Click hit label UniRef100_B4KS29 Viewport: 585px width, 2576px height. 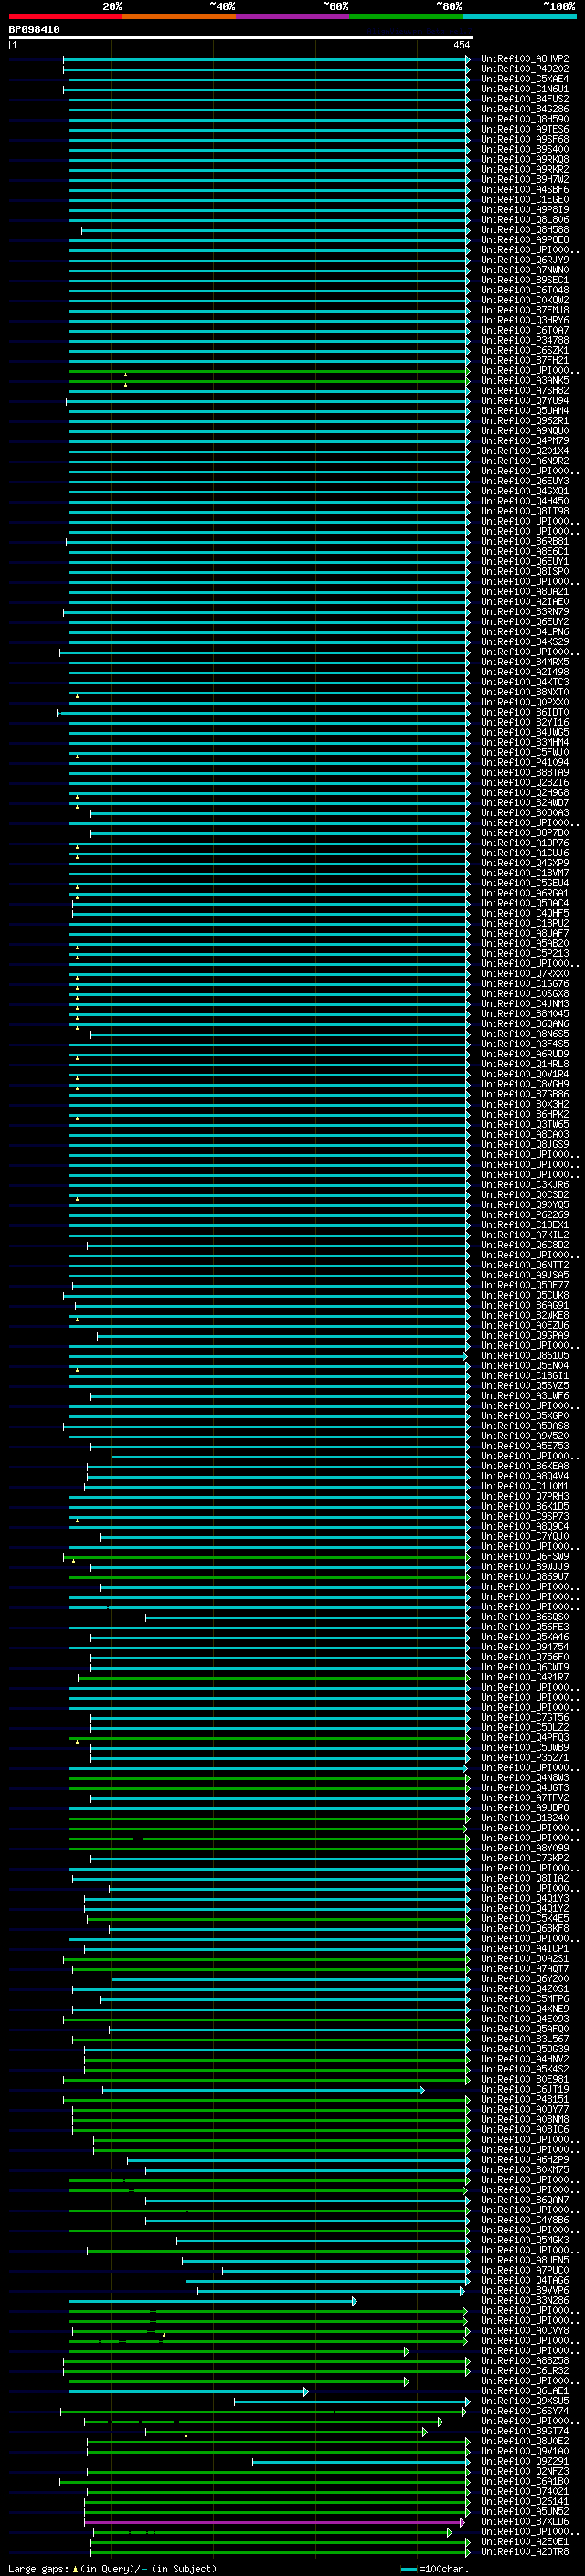pyautogui.click(x=524, y=642)
